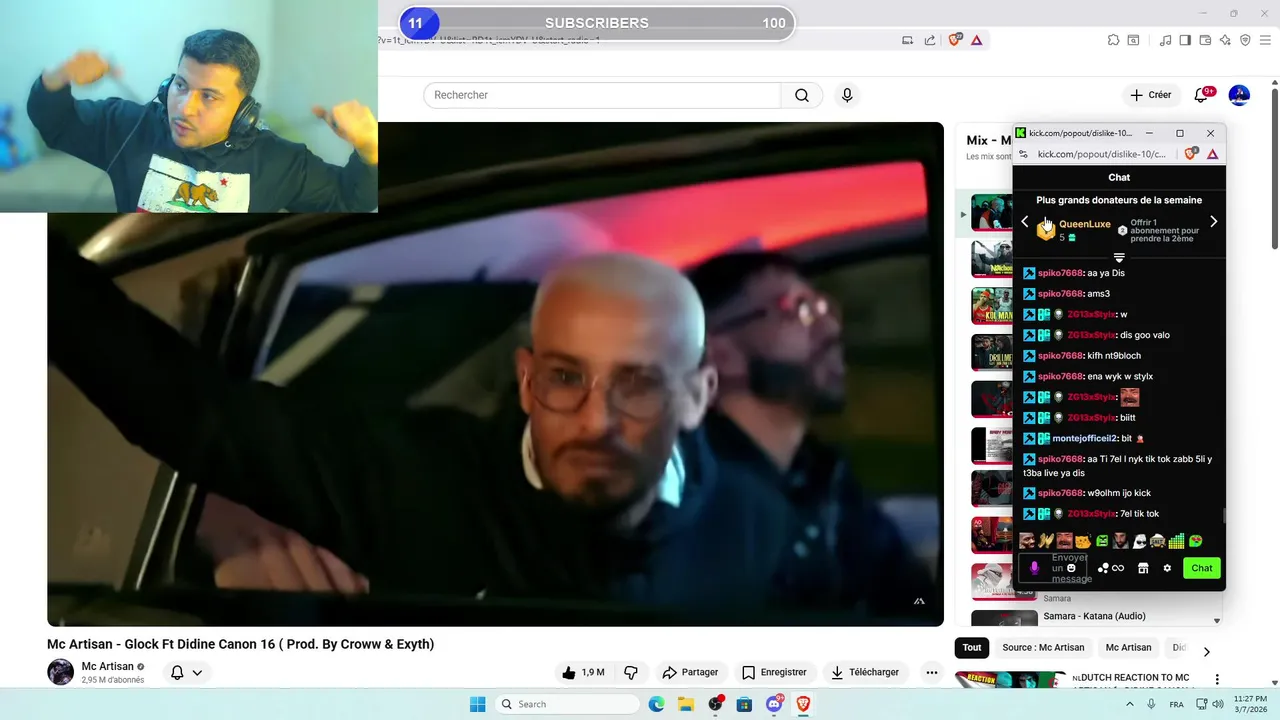
Task: Open the browser extensions puzzle icon
Action: click(1113, 40)
